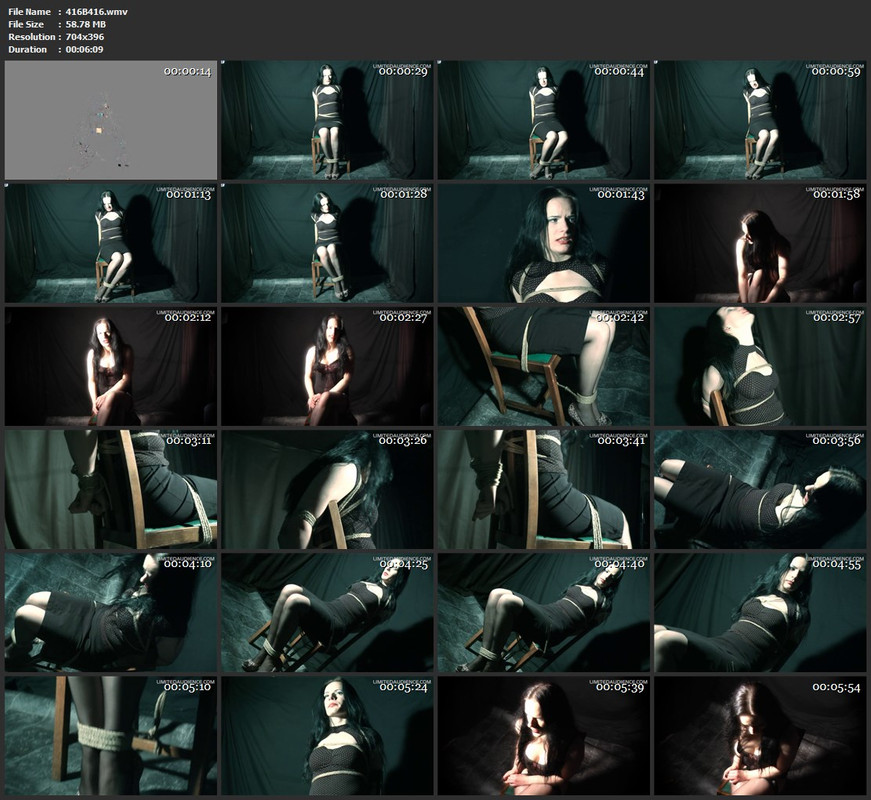Screen dimensions: 871x800
Task: View the frame captured at 00:04:40
Action: pyautogui.click(x=544, y=613)
